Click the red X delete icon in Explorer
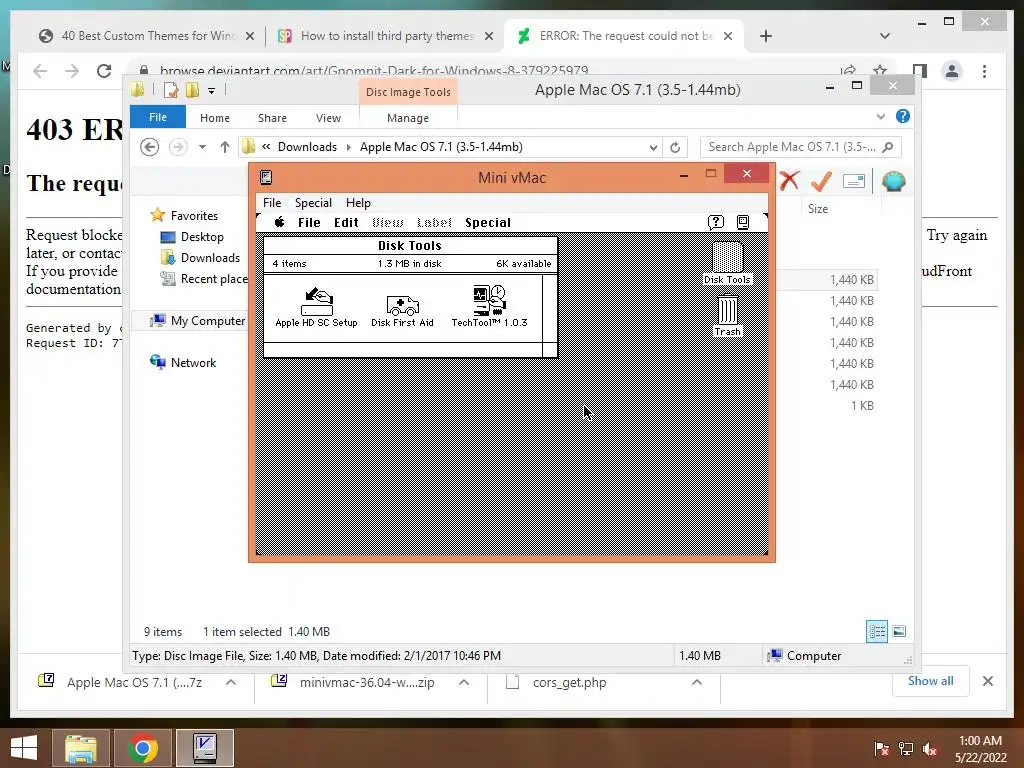1024x768 pixels. coord(789,181)
